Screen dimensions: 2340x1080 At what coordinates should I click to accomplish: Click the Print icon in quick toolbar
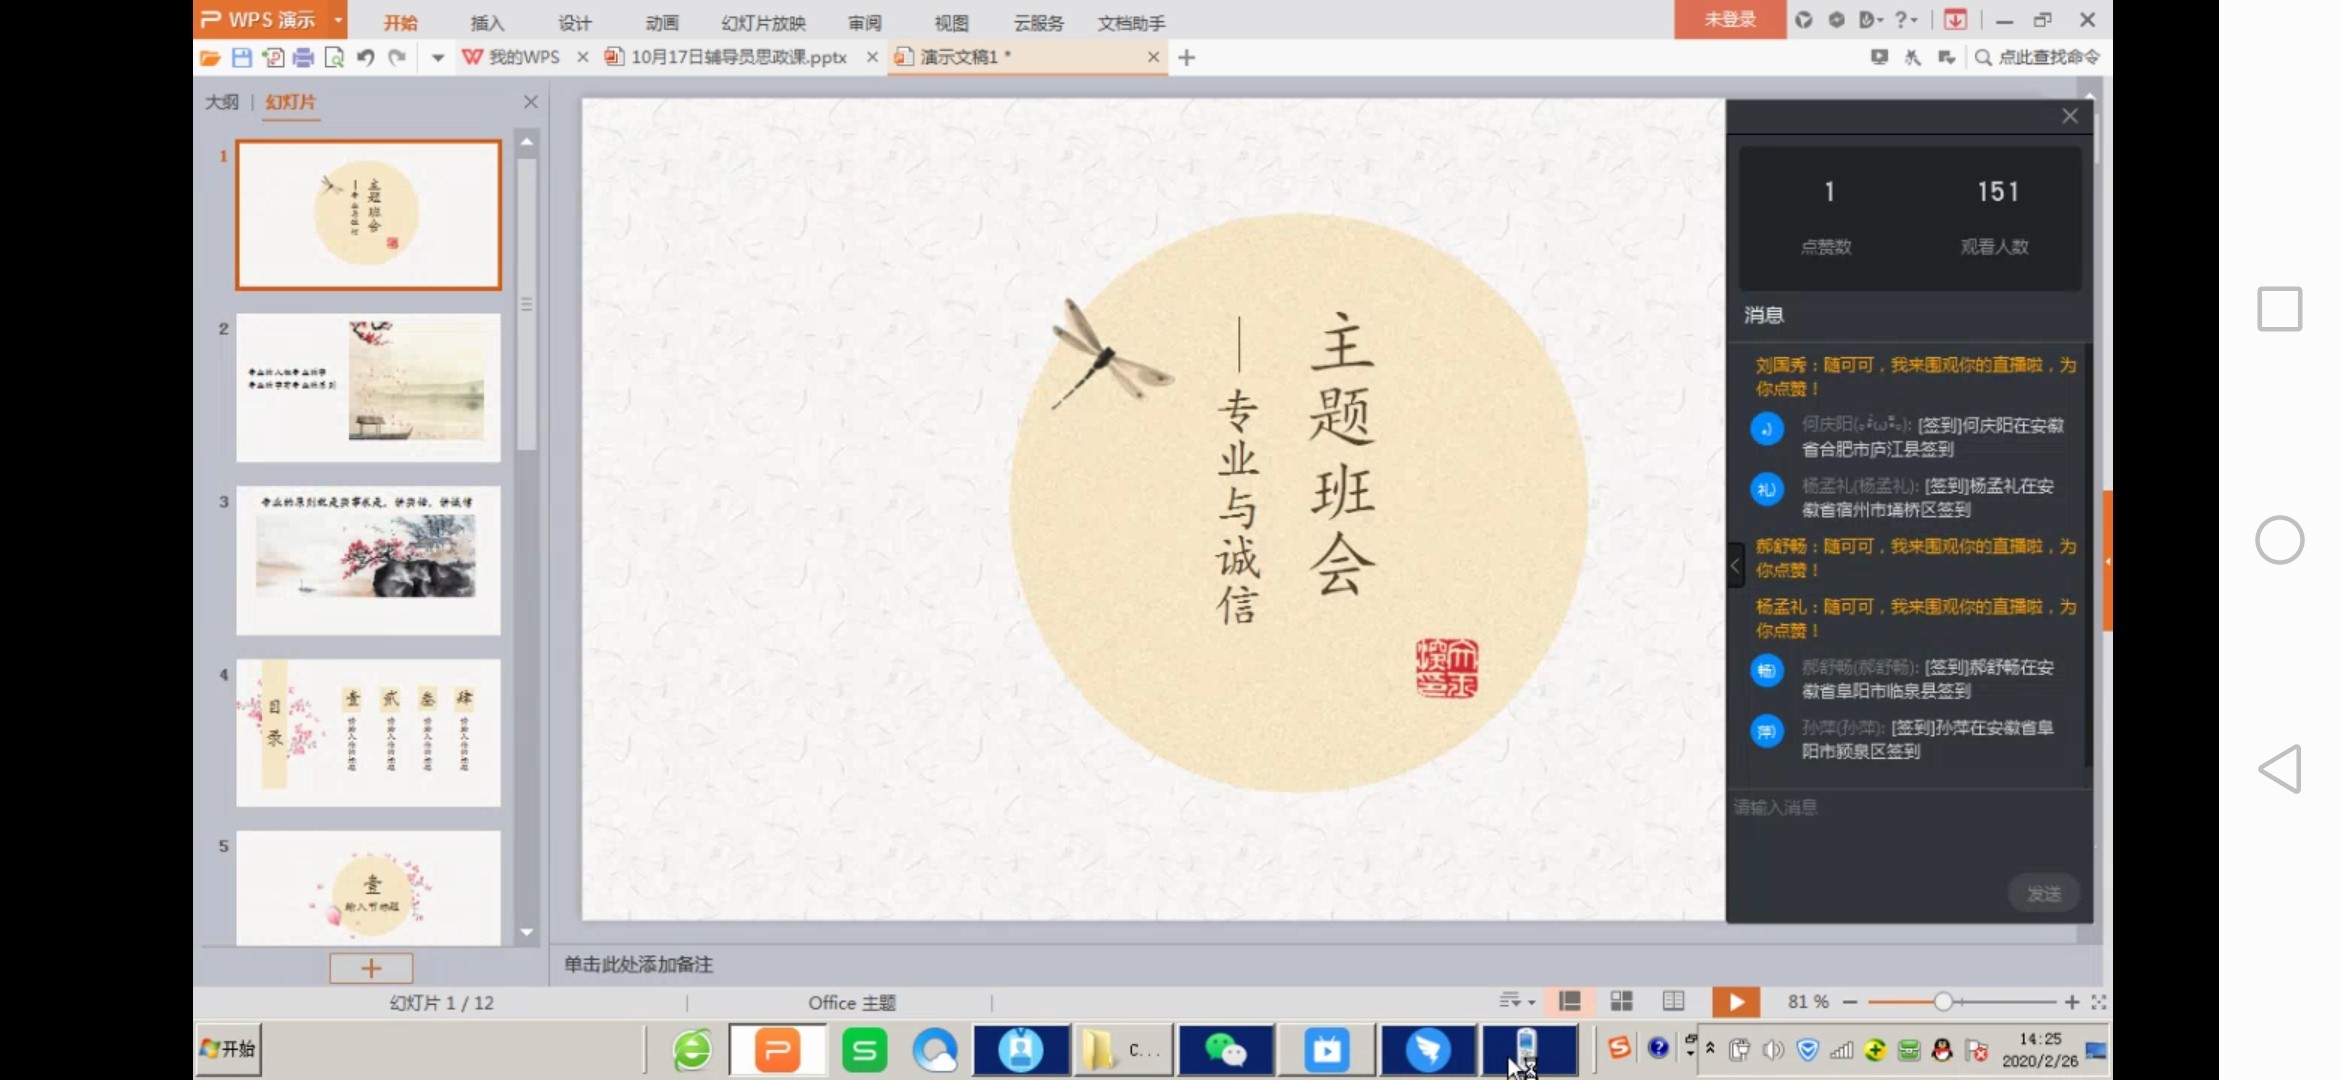click(x=303, y=58)
